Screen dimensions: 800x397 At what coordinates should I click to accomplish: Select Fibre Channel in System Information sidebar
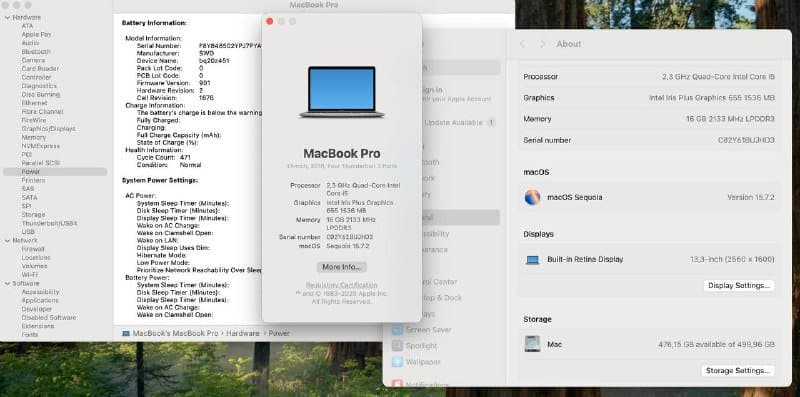coord(42,112)
